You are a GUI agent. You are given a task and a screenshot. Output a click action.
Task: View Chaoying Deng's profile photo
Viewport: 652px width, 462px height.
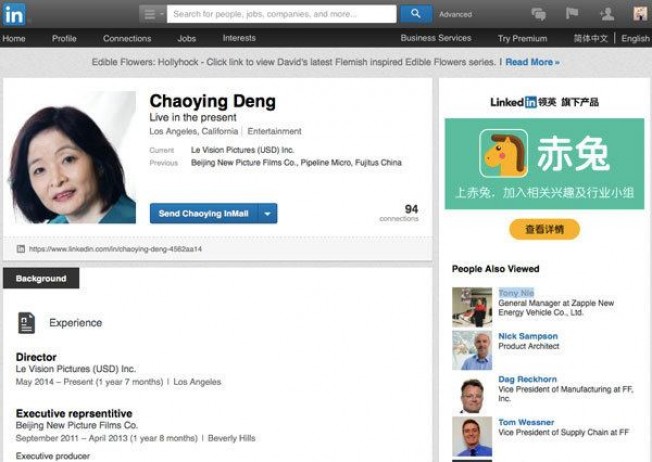[x=72, y=158]
